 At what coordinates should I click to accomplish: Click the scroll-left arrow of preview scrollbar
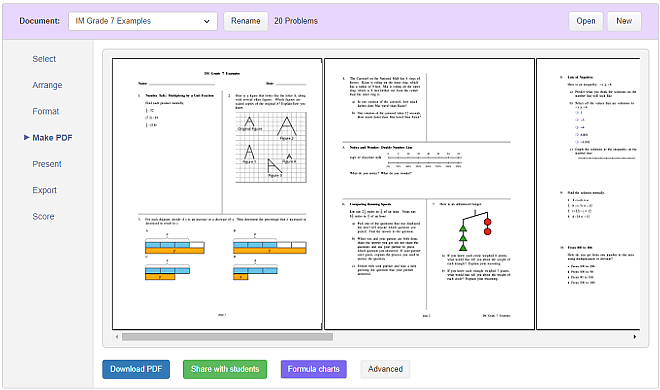tap(117, 337)
